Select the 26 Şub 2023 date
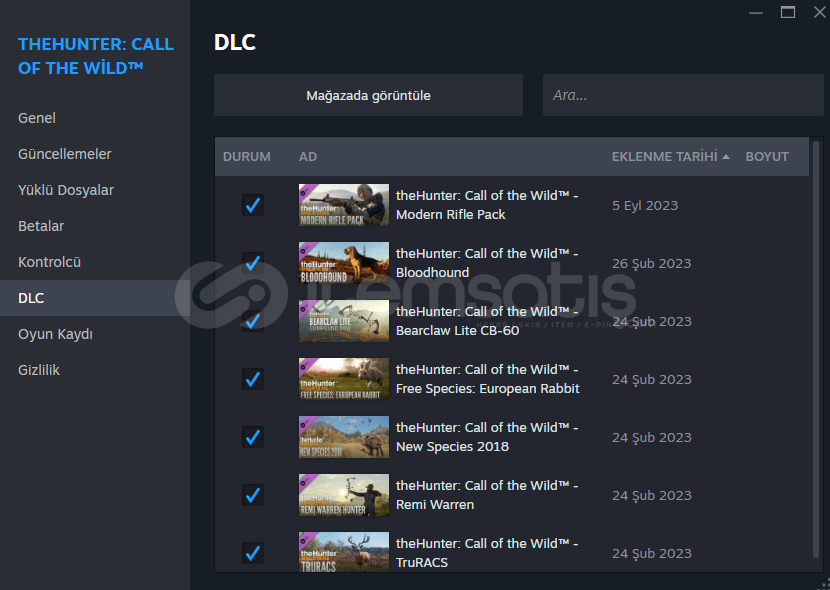Viewport: 830px width, 590px height. coord(652,264)
